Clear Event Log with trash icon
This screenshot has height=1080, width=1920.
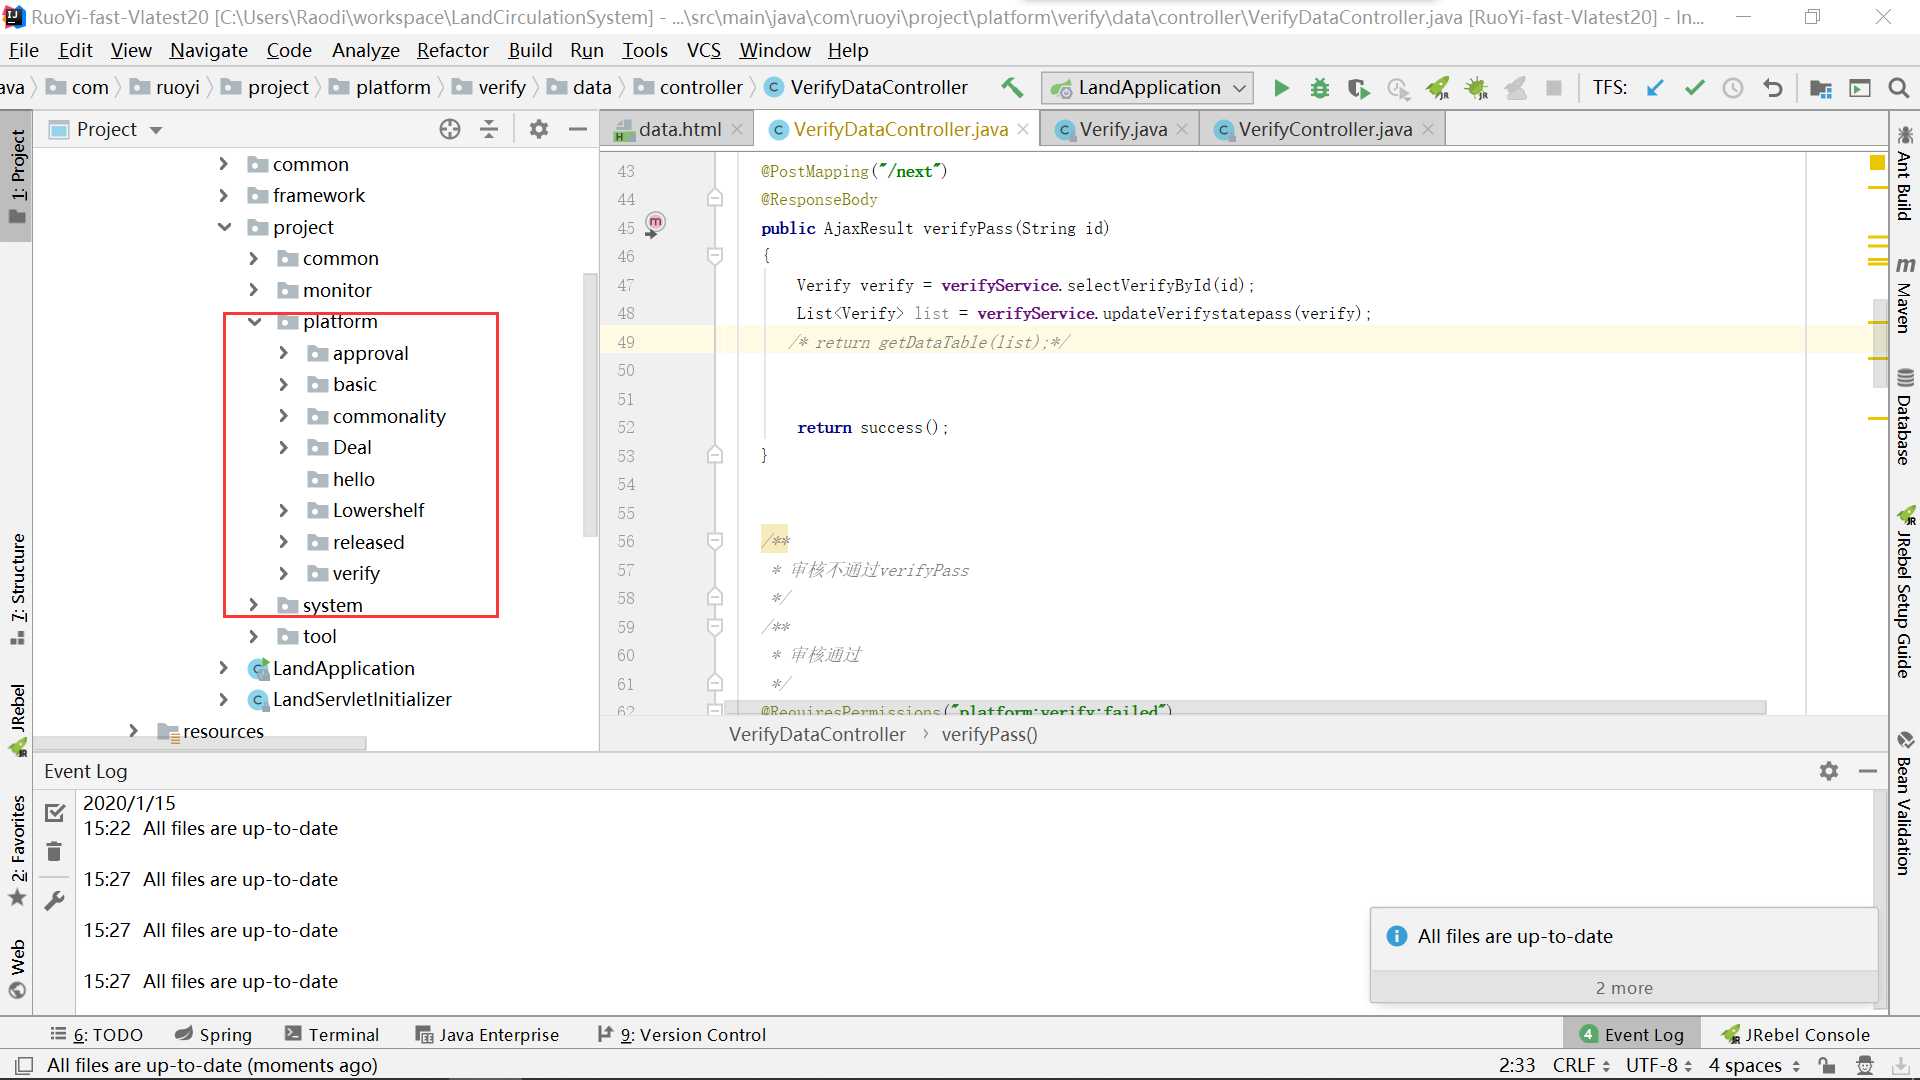[54, 851]
